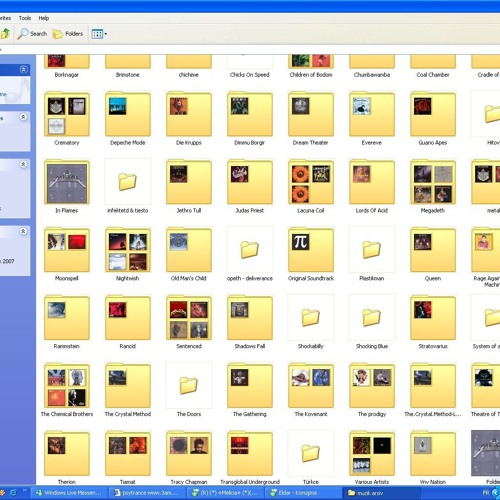500x500 pixels.
Task: Open the Moonspell folder
Action: click(67, 250)
